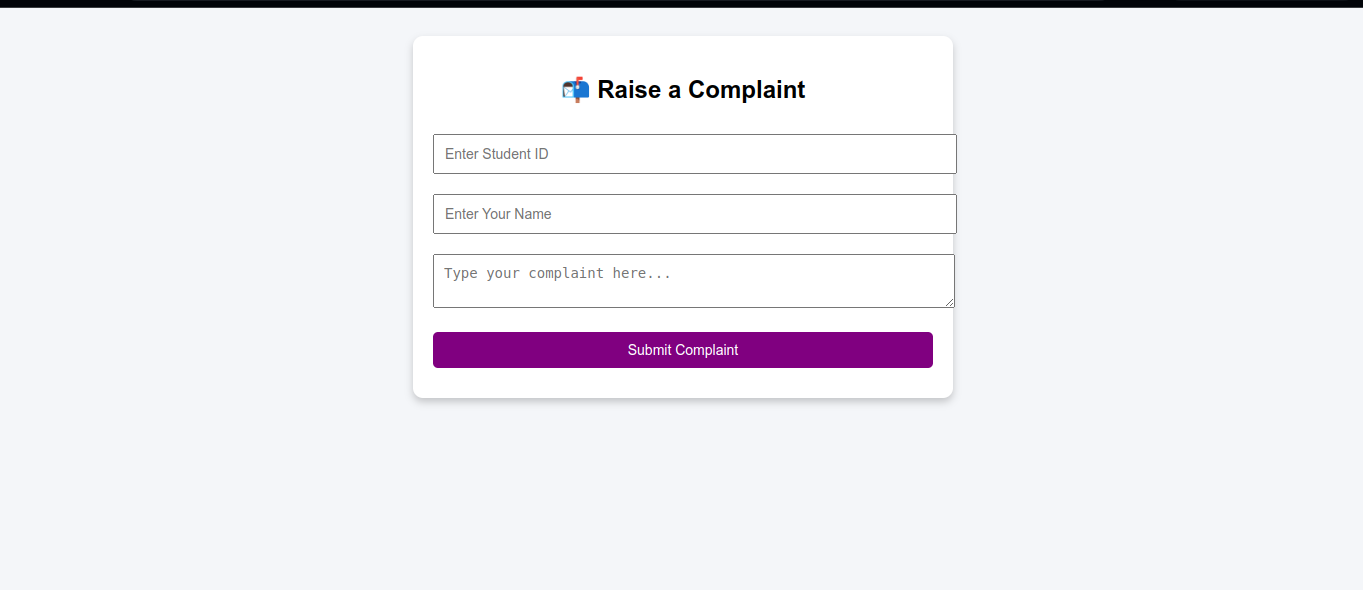Viewport: 1363px width, 590px height.
Task: Click the left edge of the purple submit button
Action: pos(440,350)
